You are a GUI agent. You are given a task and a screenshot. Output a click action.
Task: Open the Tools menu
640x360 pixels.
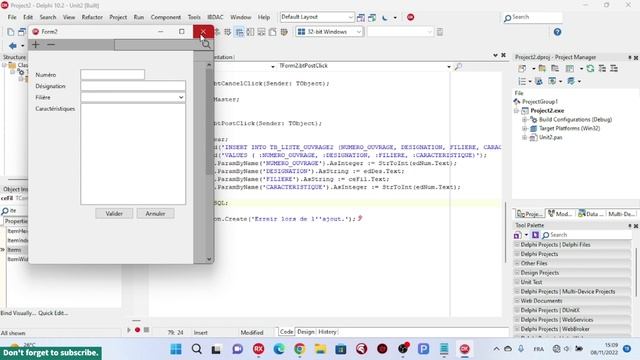click(x=194, y=17)
